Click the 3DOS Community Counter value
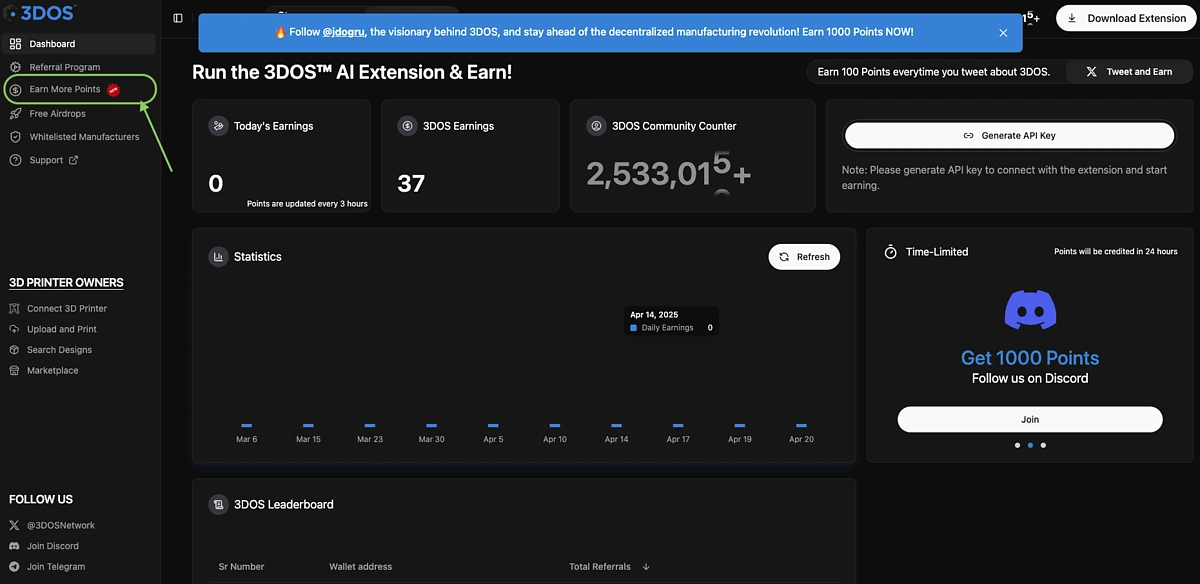 coord(668,174)
